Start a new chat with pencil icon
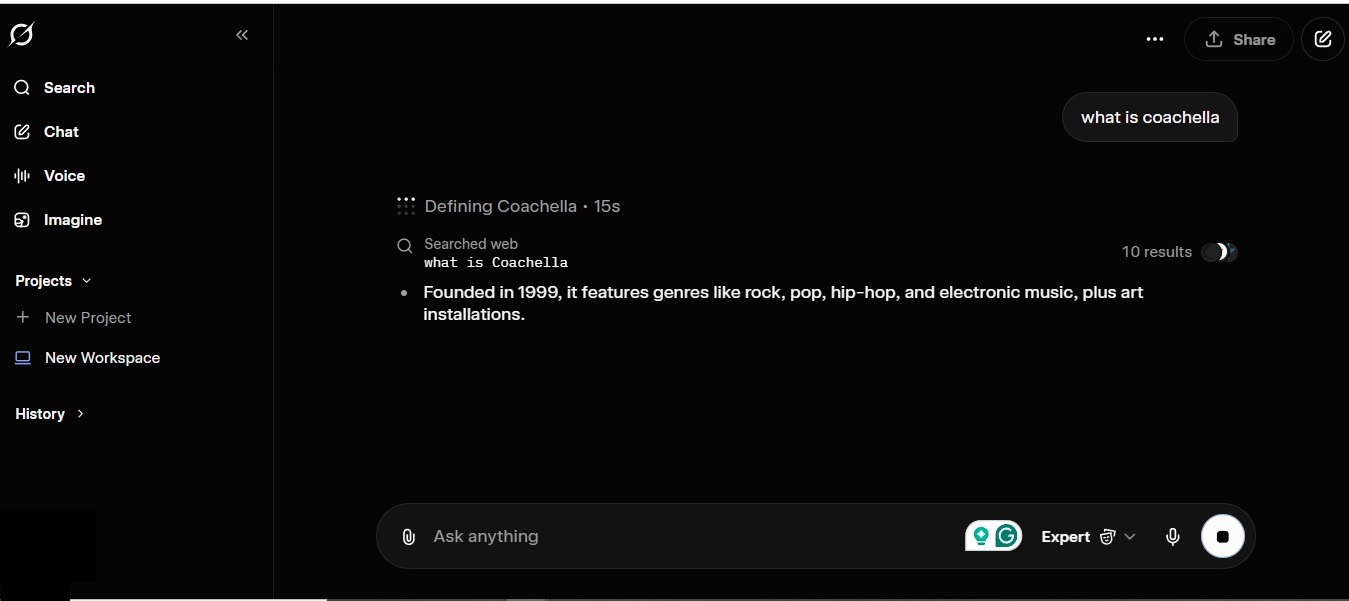The width and height of the screenshot is (1349, 601). [x=1323, y=39]
